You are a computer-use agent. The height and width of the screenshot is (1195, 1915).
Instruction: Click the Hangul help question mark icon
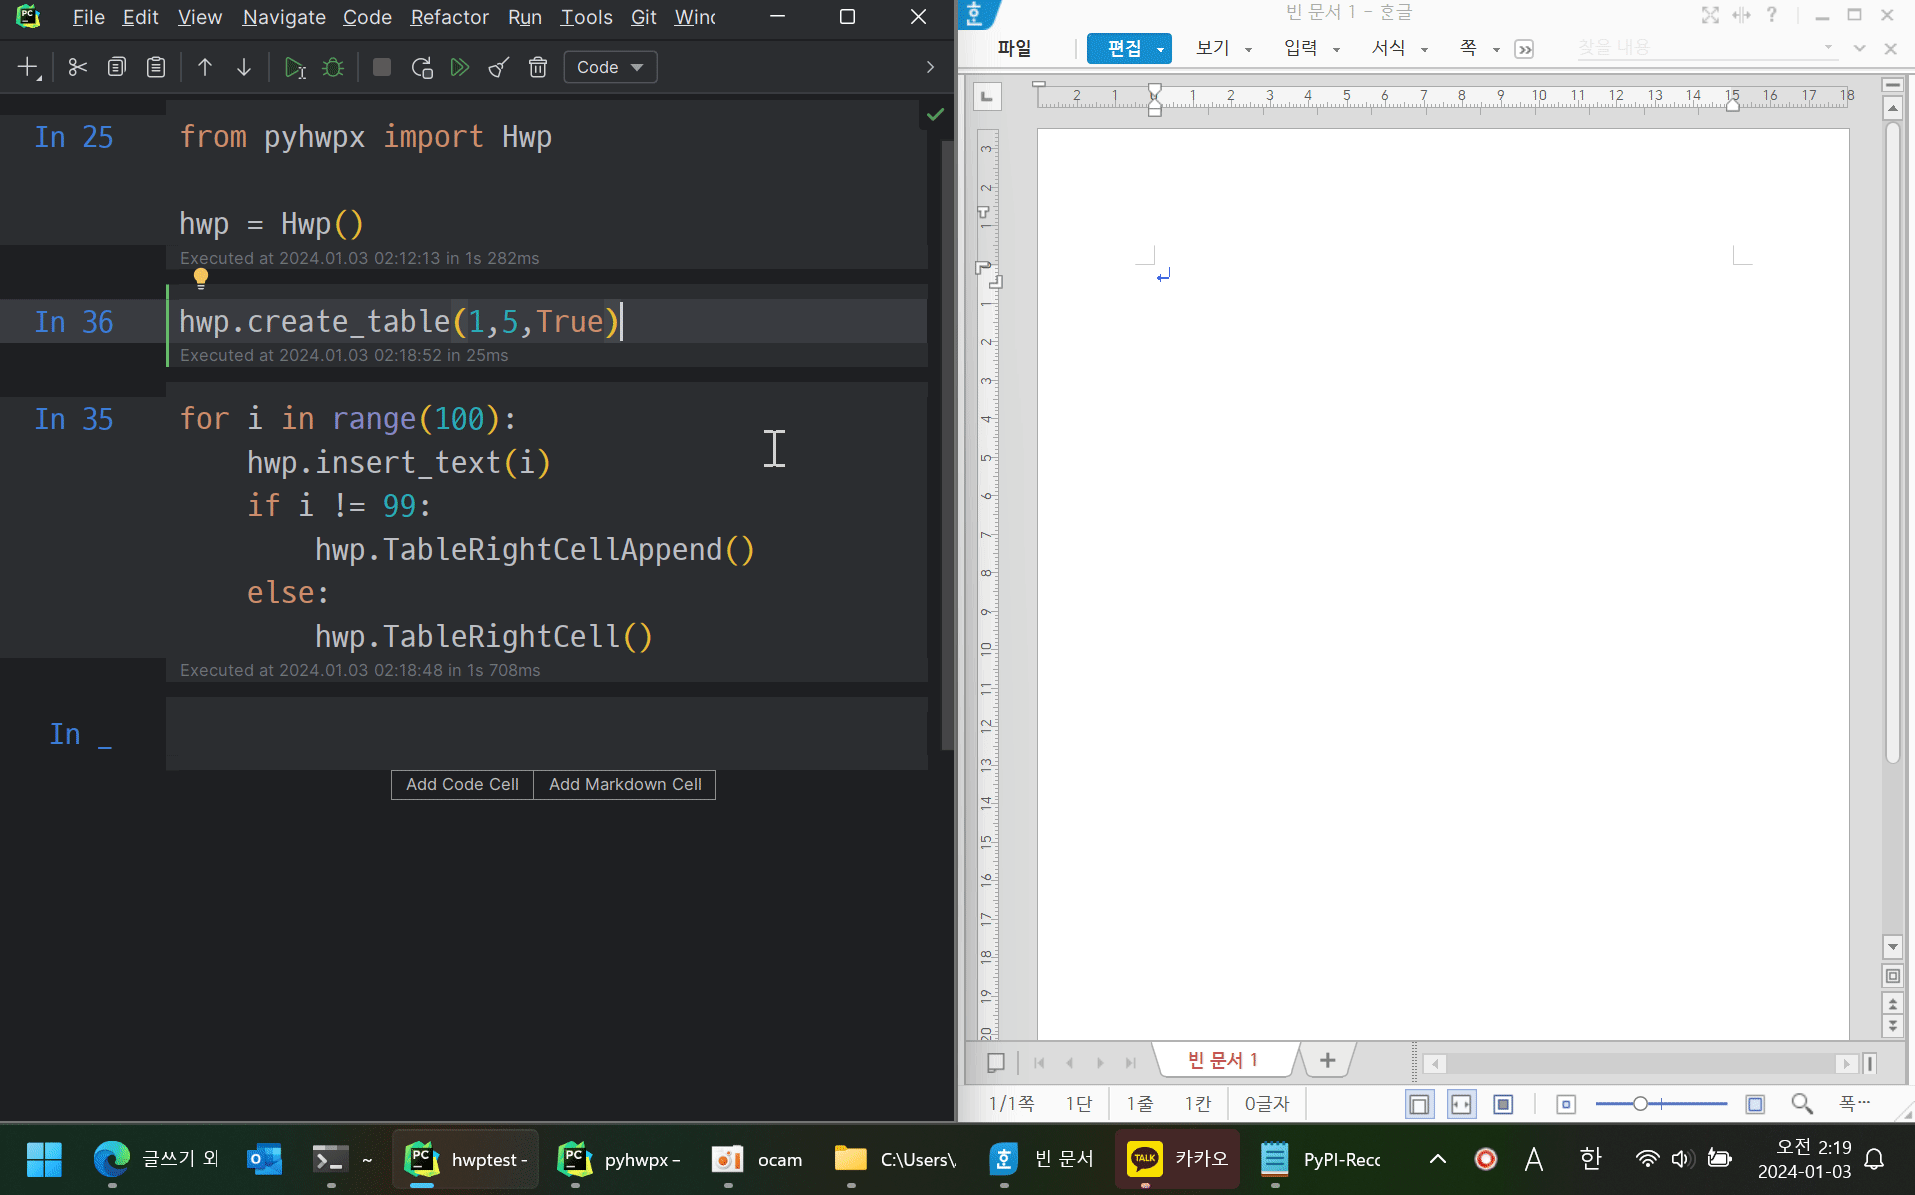click(x=1771, y=15)
